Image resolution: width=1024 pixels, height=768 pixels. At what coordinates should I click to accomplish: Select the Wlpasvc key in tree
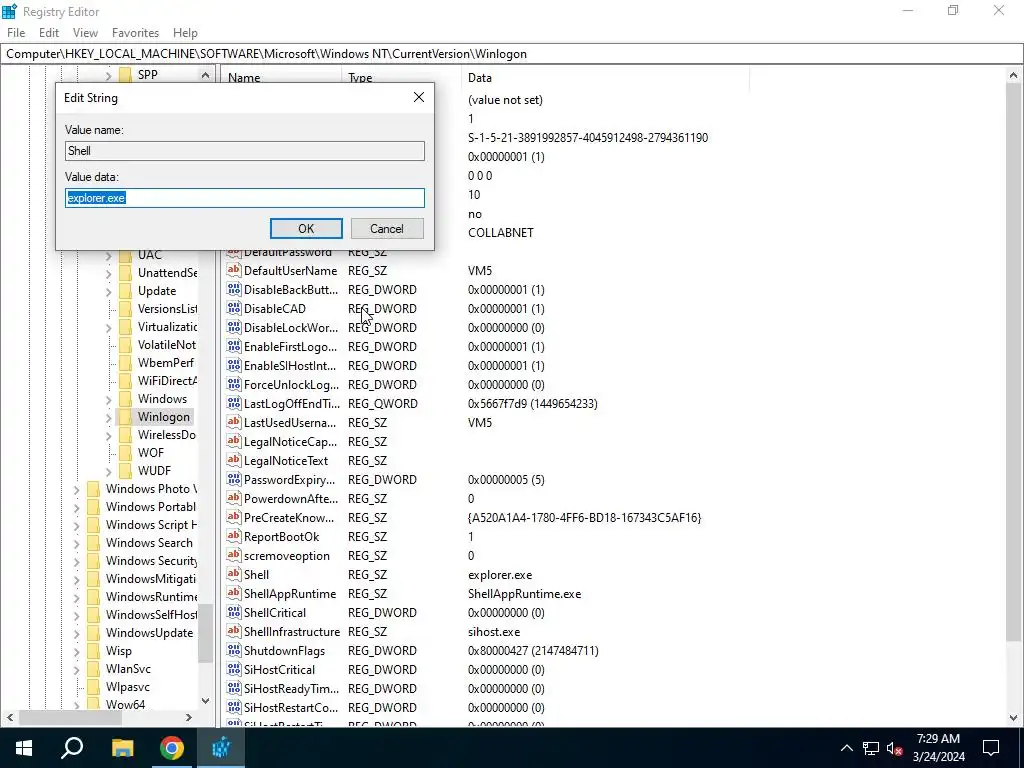pos(127,687)
